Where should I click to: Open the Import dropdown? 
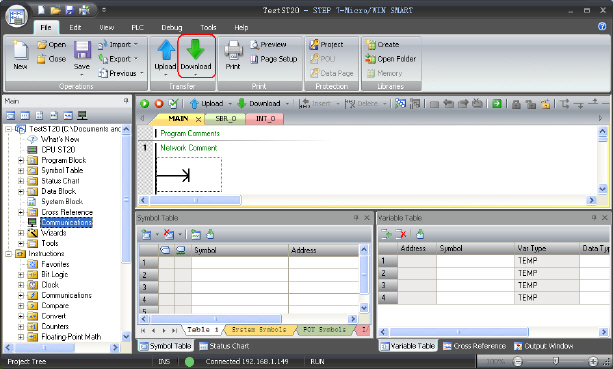(118, 45)
